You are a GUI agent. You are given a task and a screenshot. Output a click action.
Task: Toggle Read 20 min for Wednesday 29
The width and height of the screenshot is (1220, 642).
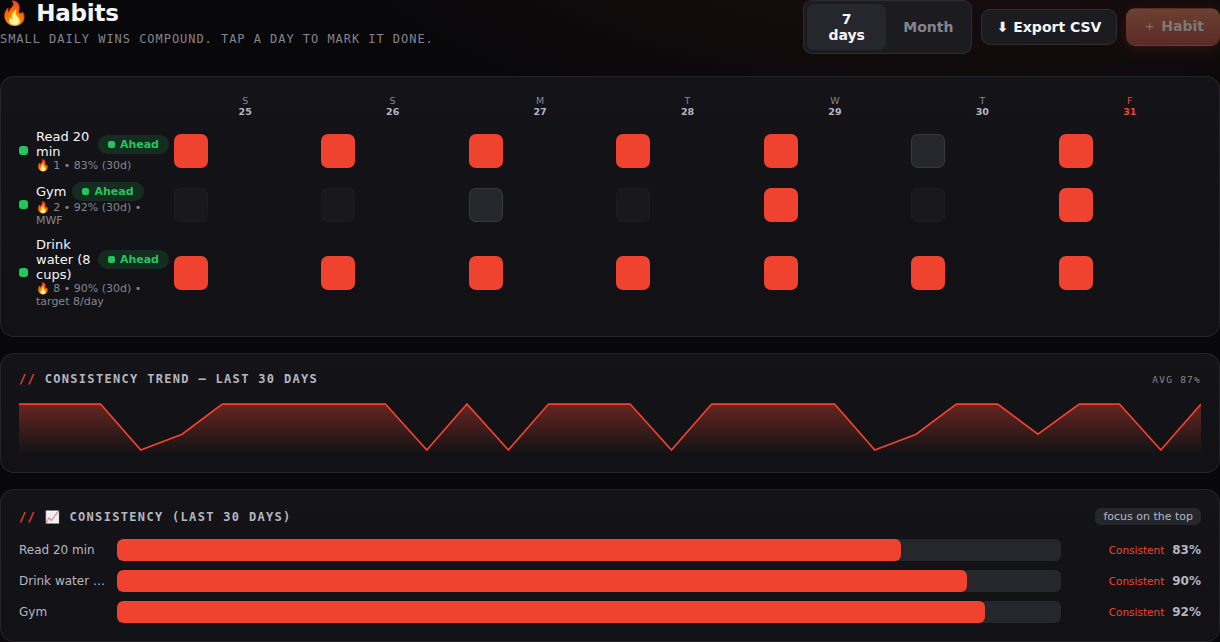(x=781, y=151)
